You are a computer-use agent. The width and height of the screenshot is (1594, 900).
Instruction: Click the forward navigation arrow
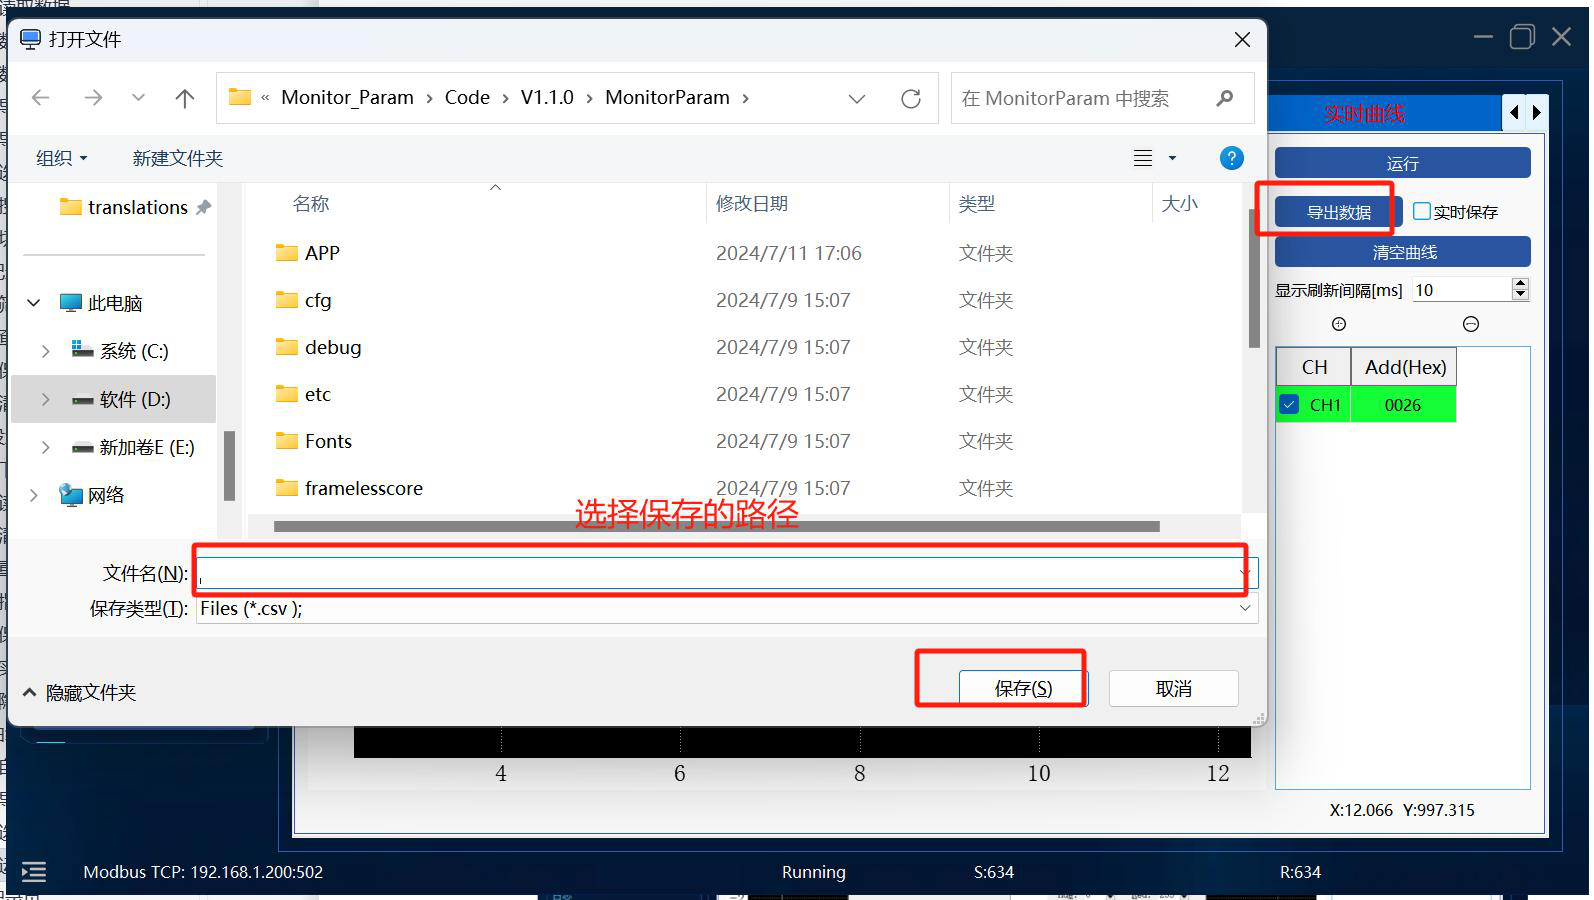click(93, 98)
